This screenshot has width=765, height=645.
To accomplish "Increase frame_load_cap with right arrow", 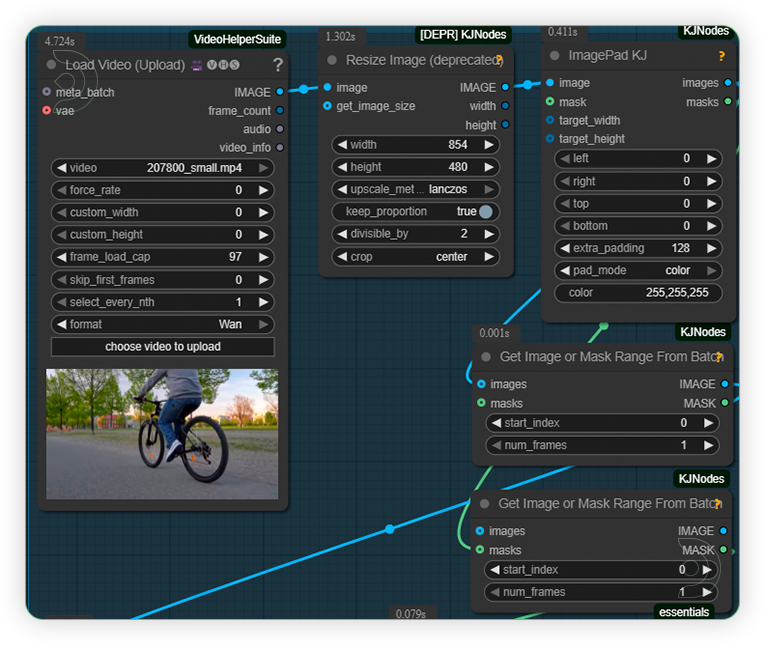I will [x=263, y=257].
